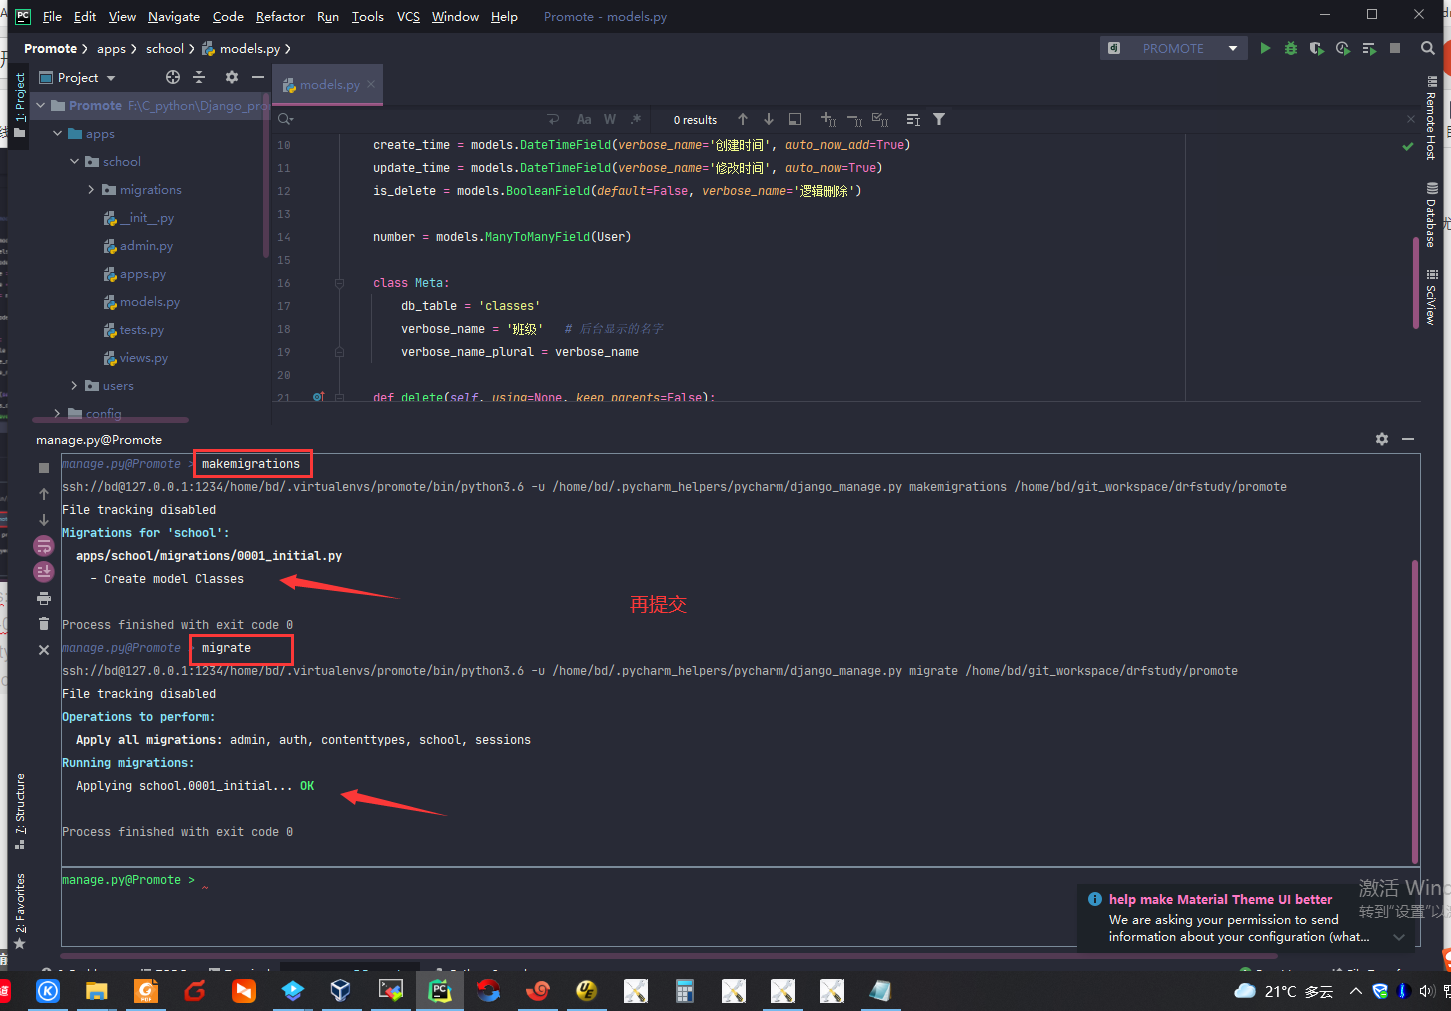Open manage.py console settings gear
This screenshot has width=1451, height=1011.
pos(1382,439)
